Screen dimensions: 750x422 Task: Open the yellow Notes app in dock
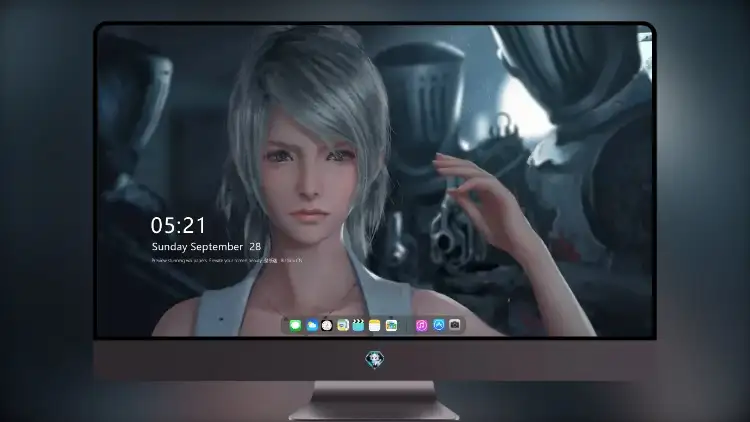375,326
